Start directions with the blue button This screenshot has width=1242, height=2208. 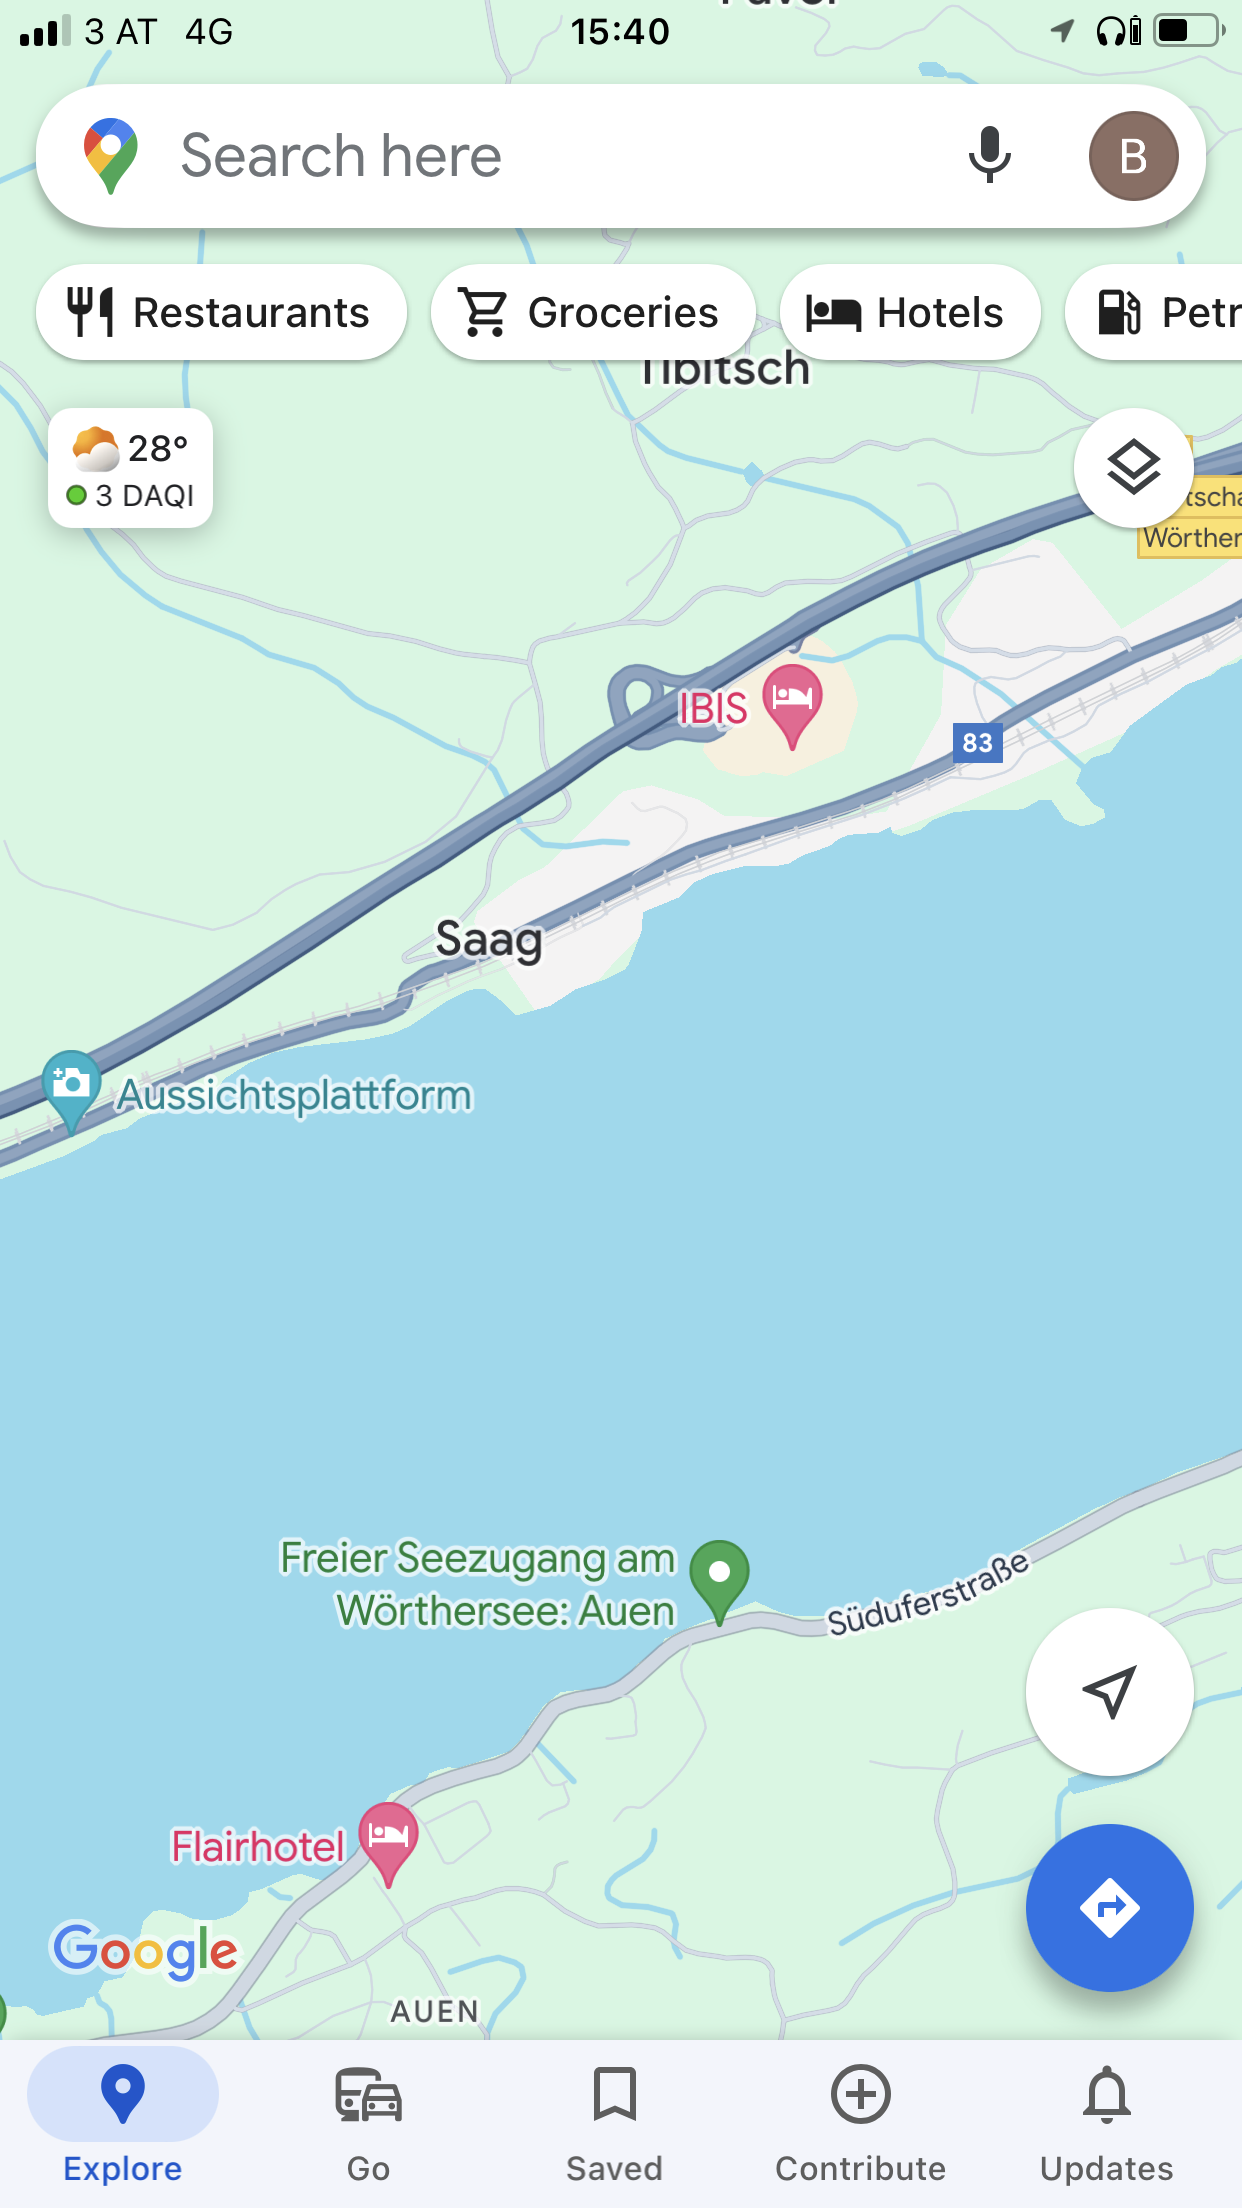pyautogui.click(x=1109, y=1908)
